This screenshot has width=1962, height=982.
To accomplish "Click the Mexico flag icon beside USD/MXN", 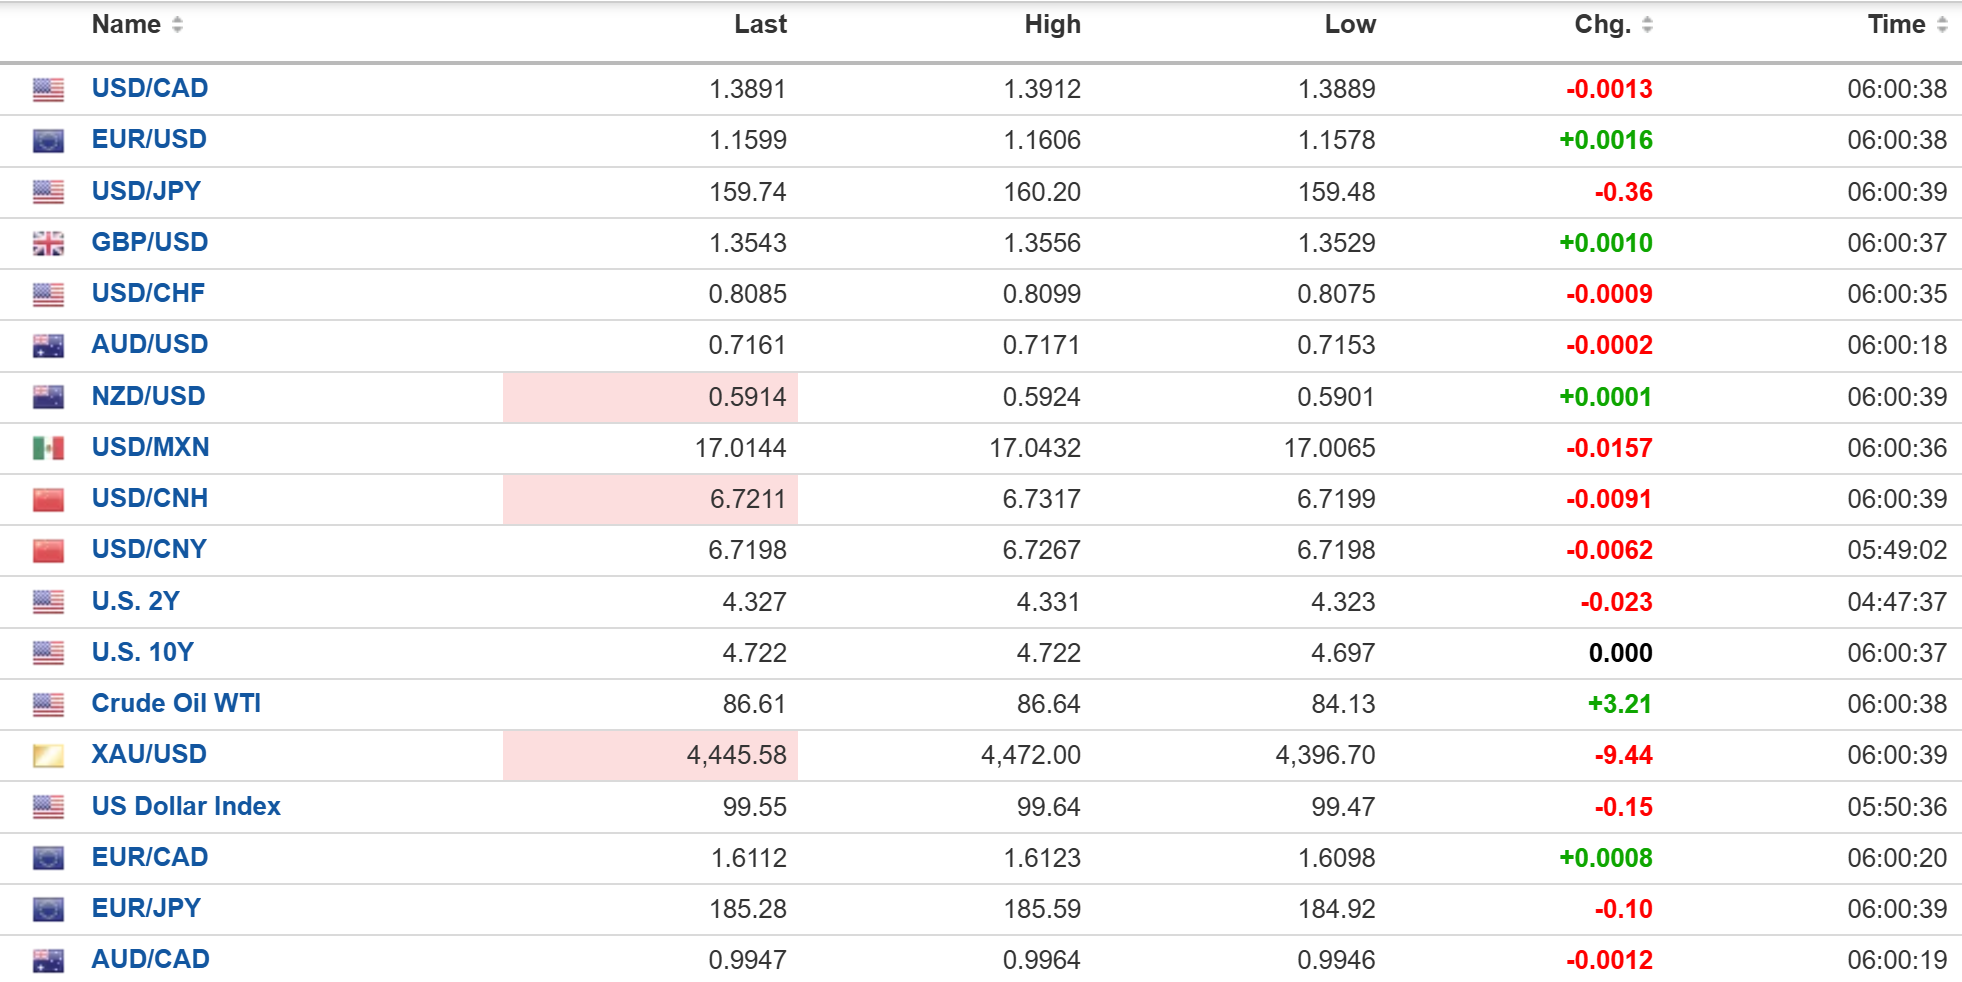I will point(48,448).
